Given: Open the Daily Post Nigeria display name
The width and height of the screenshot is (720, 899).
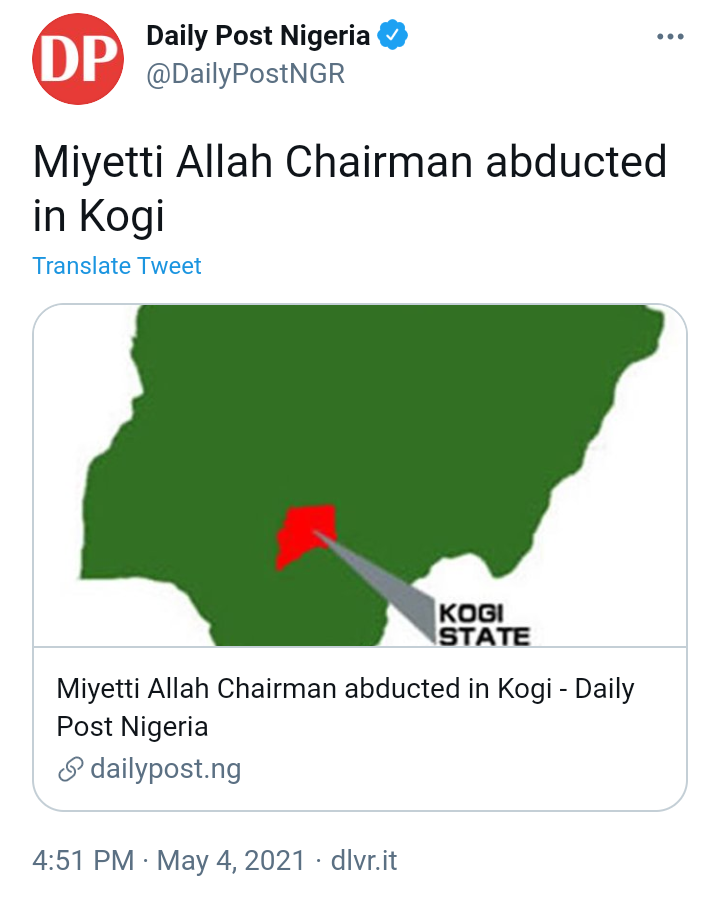Looking at the screenshot, I should coord(258,36).
